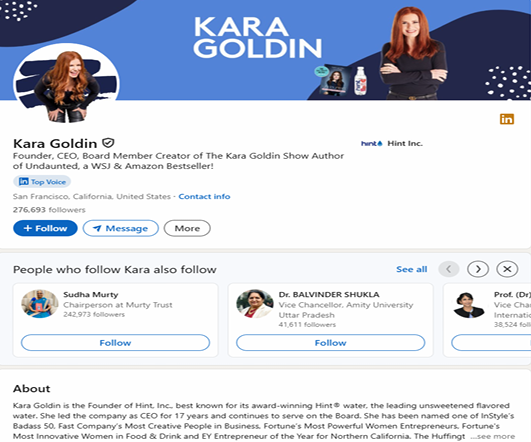This screenshot has height=442, width=531.
Task: Click the Kara Goldin banner image
Action: pos(266,50)
